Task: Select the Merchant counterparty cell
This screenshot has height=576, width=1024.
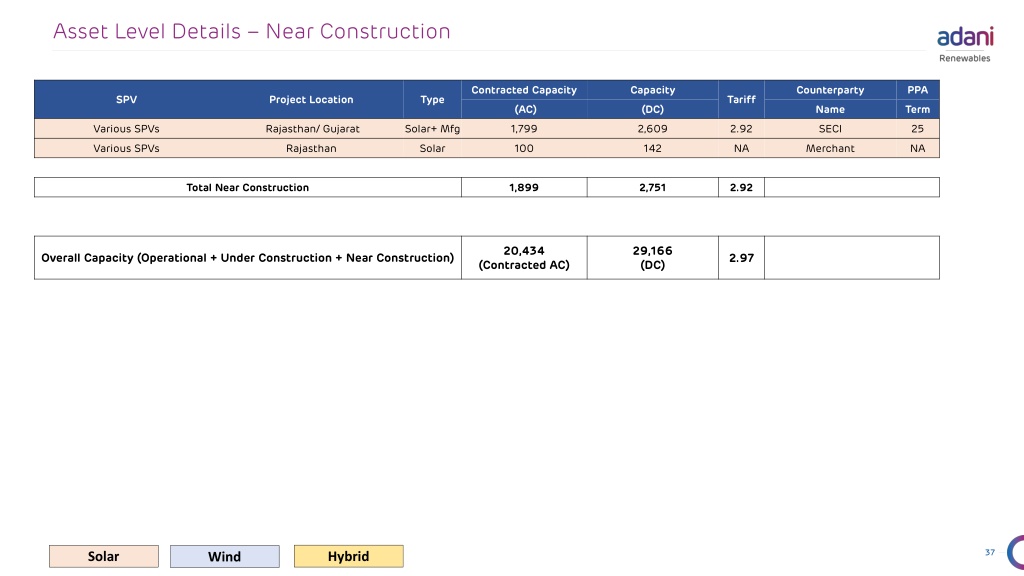Action: (x=830, y=148)
